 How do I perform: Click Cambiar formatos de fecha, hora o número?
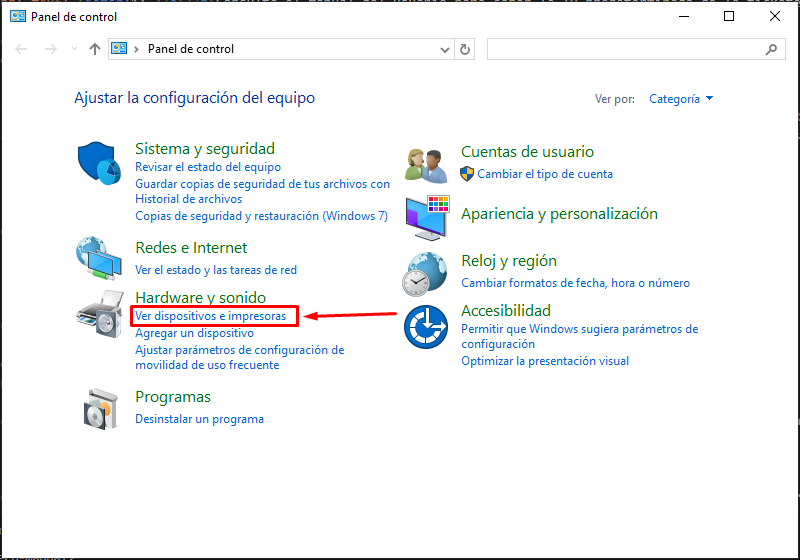[x=576, y=283]
